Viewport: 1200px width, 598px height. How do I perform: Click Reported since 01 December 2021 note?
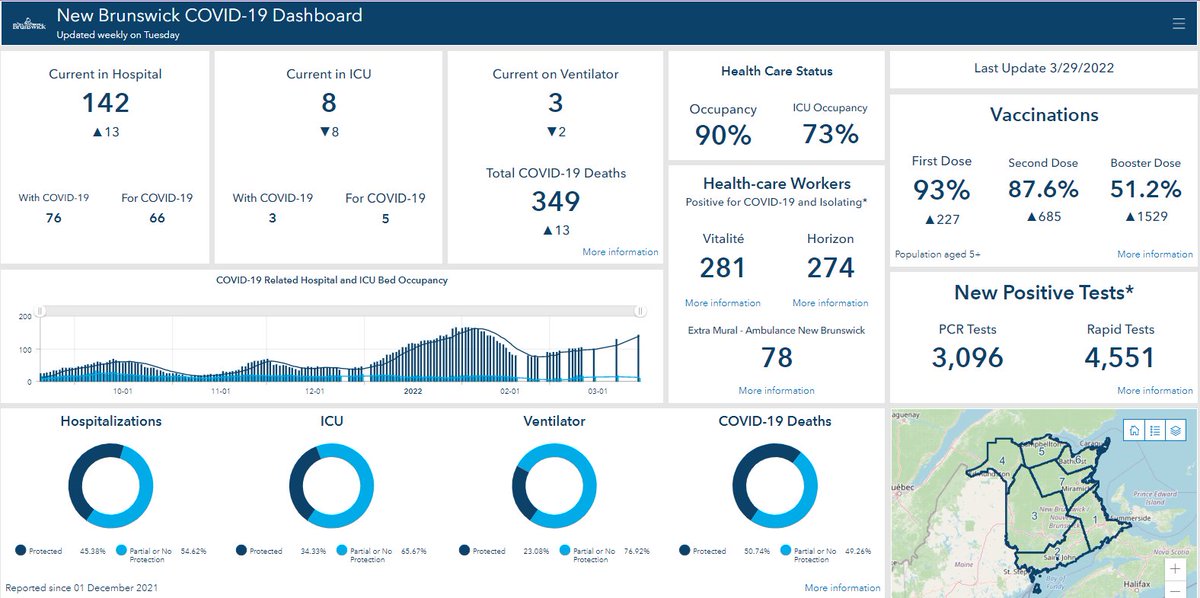82,588
